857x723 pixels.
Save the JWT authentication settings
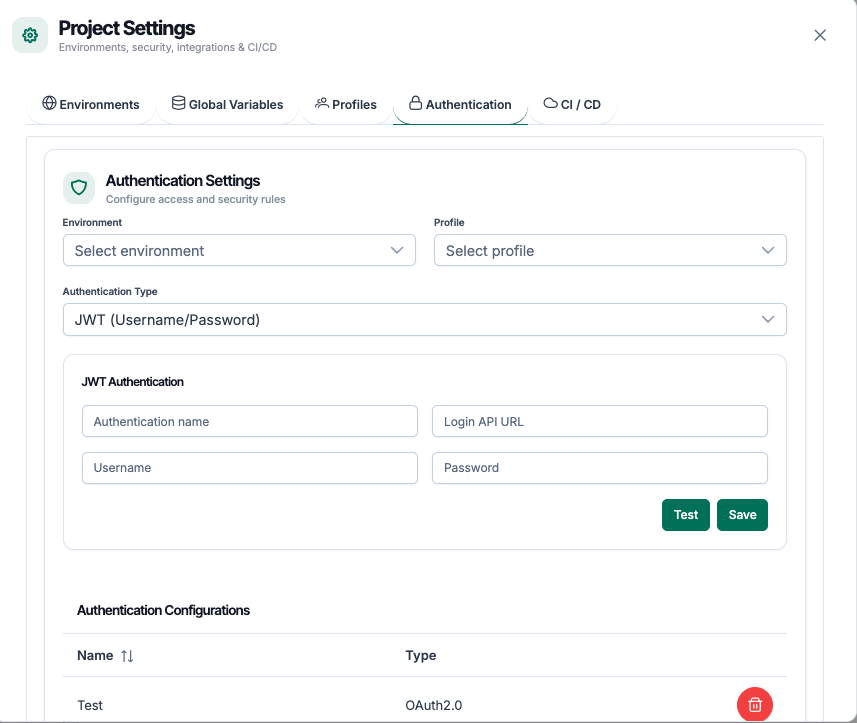[742, 514]
